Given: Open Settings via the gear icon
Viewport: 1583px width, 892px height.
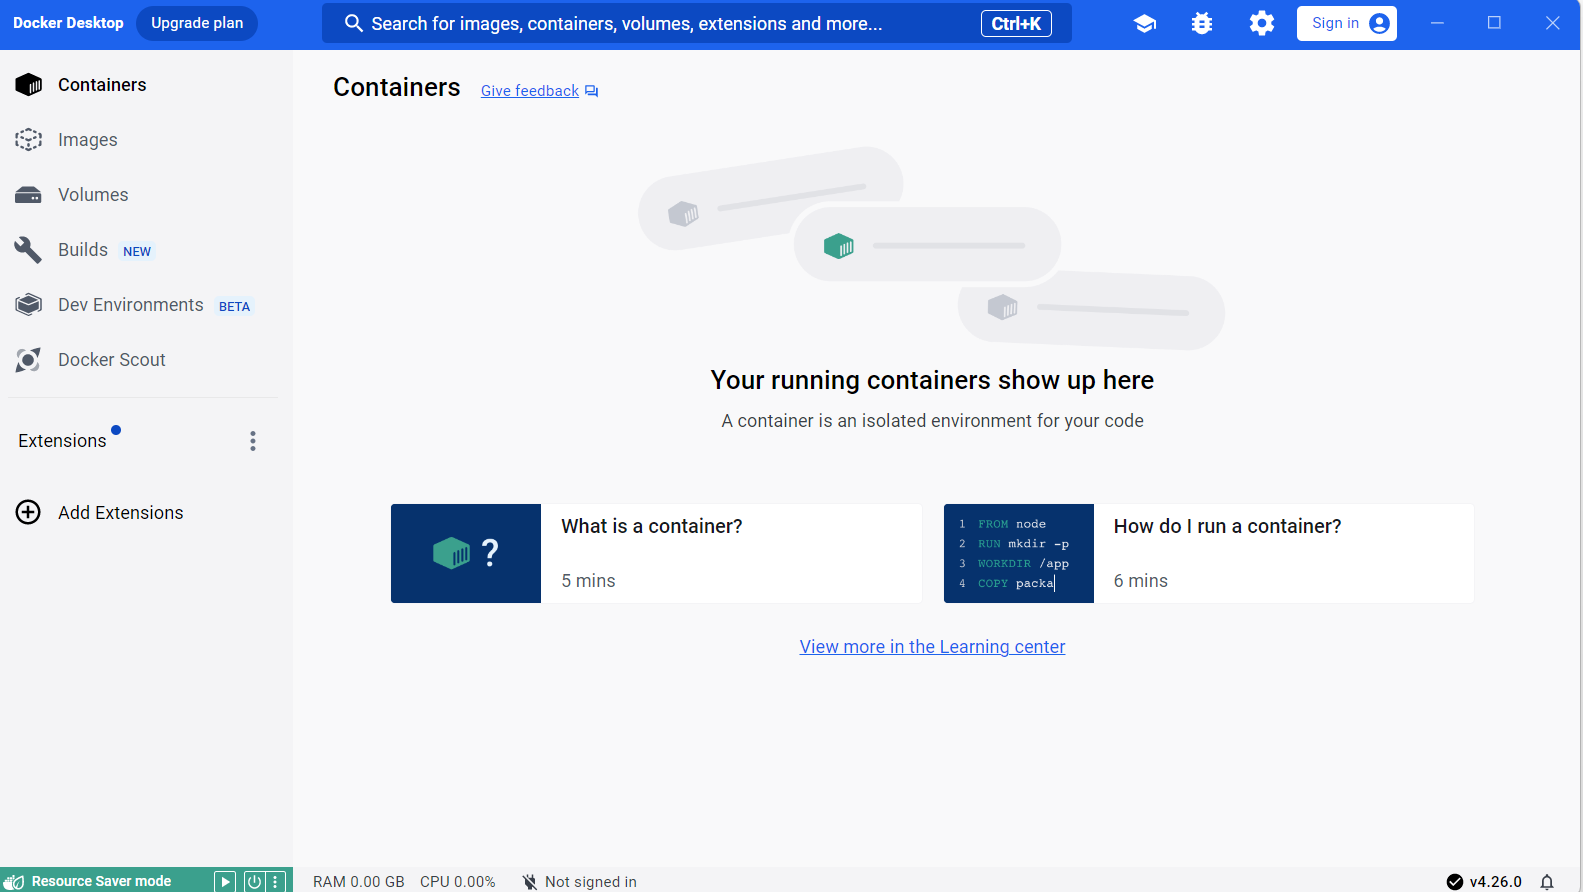Looking at the screenshot, I should point(1262,24).
